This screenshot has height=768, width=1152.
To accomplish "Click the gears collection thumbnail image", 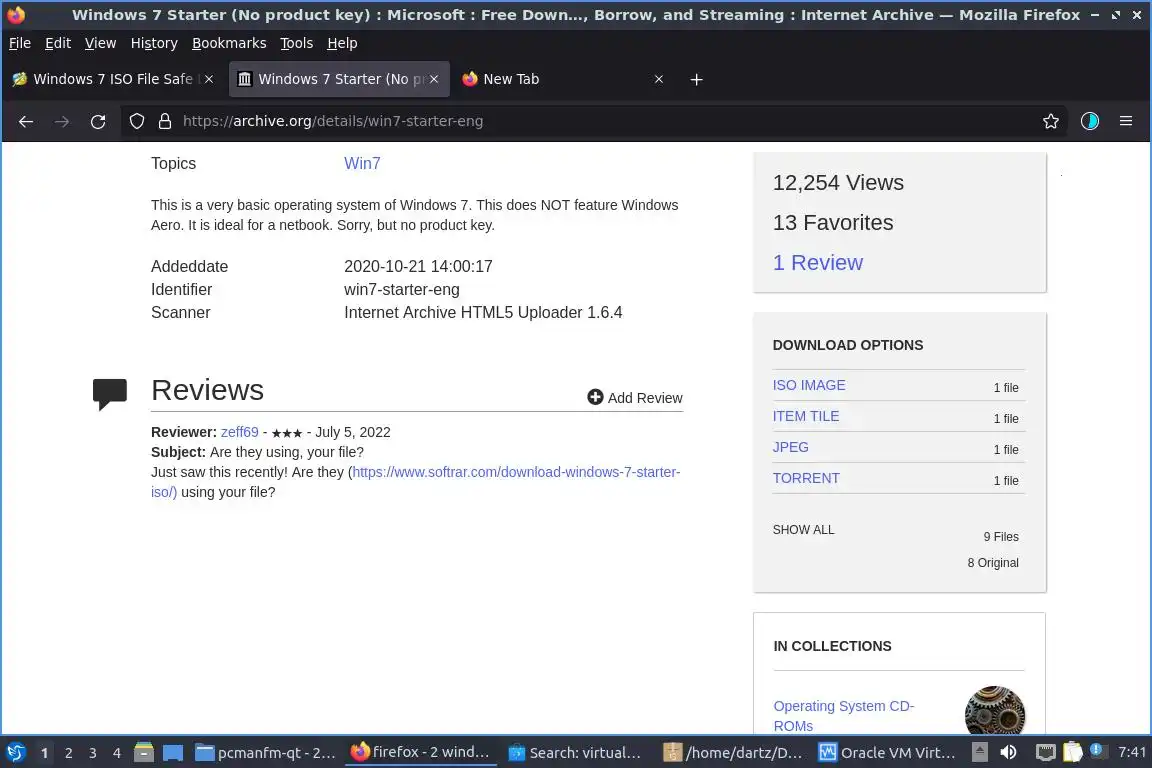I will [995, 710].
